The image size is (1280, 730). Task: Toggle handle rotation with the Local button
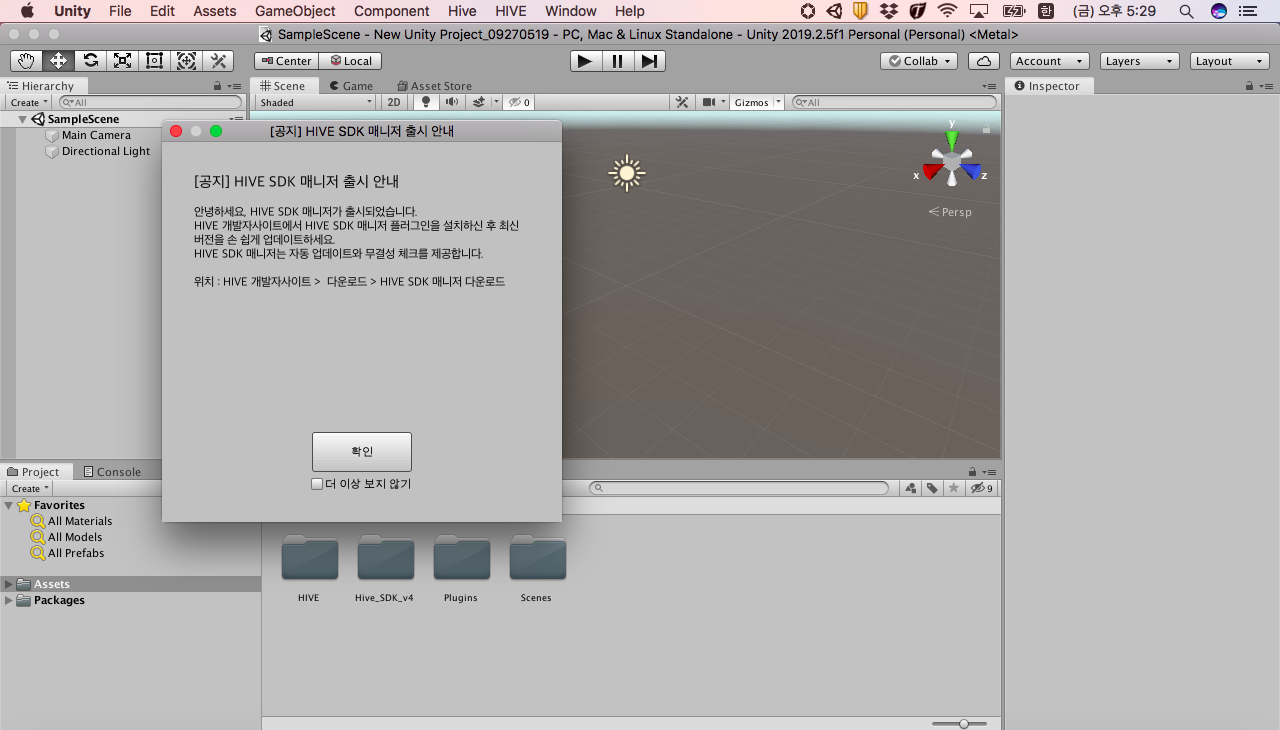coord(351,61)
